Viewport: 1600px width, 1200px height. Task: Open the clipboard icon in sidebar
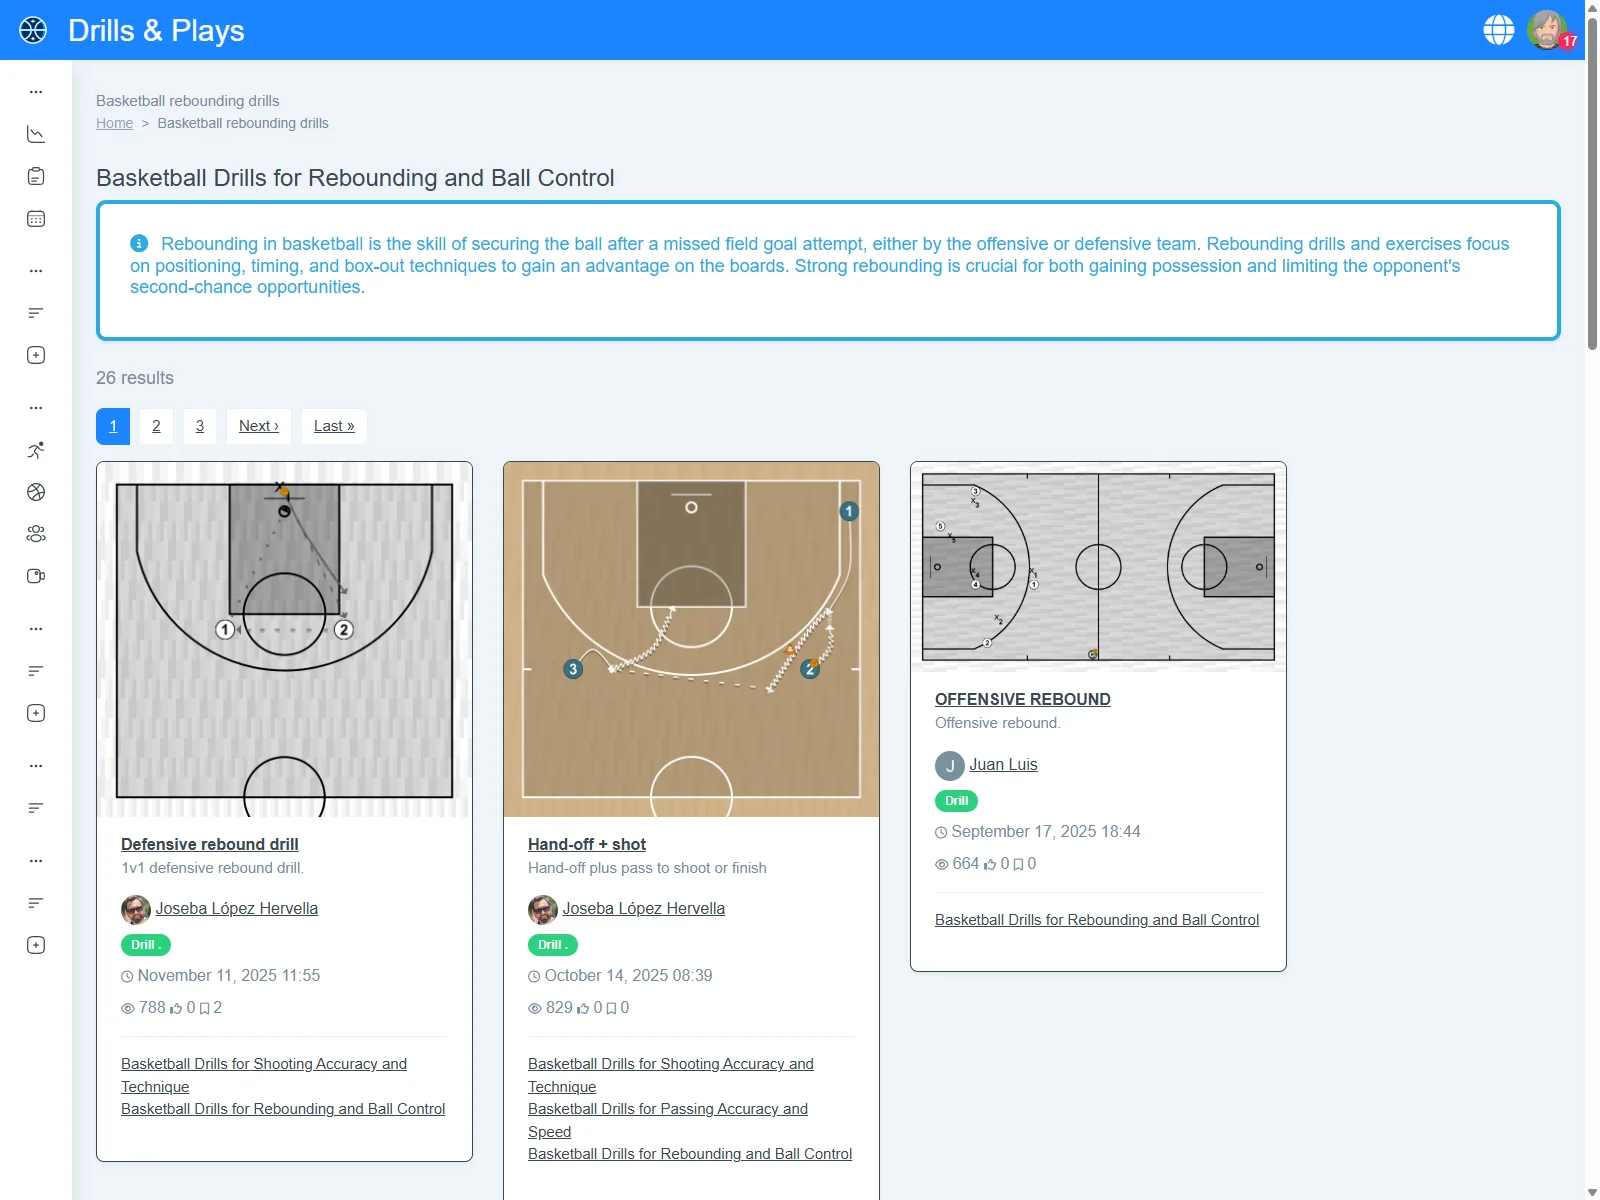(36, 177)
